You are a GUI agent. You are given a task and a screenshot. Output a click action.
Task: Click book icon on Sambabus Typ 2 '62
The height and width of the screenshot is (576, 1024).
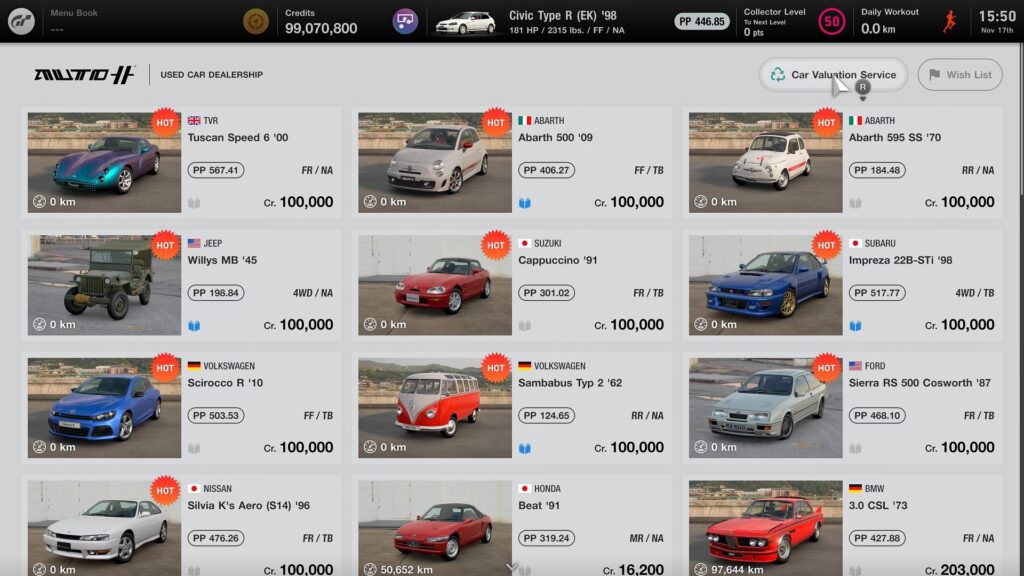(x=524, y=449)
